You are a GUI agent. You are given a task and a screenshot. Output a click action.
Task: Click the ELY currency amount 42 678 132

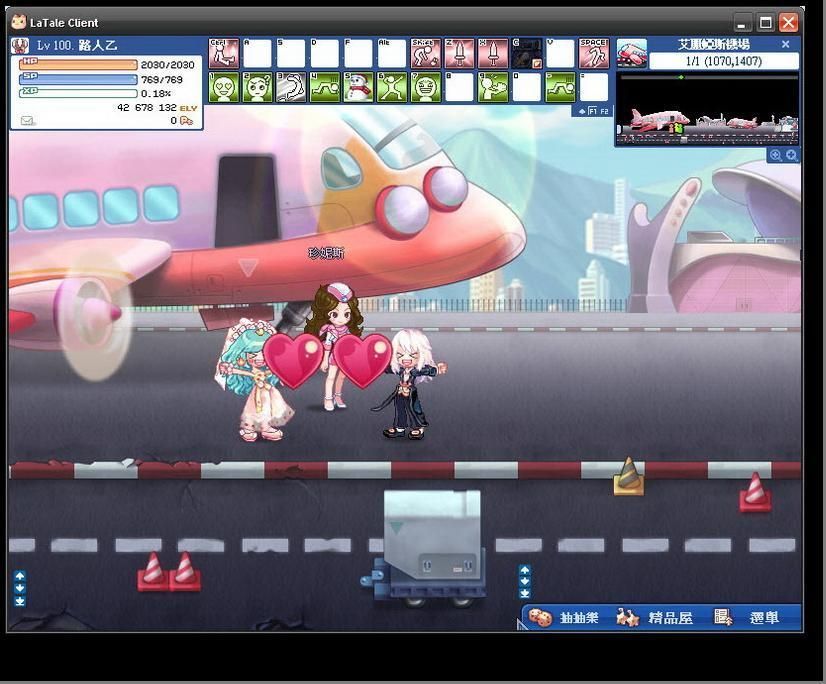point(147,108)
